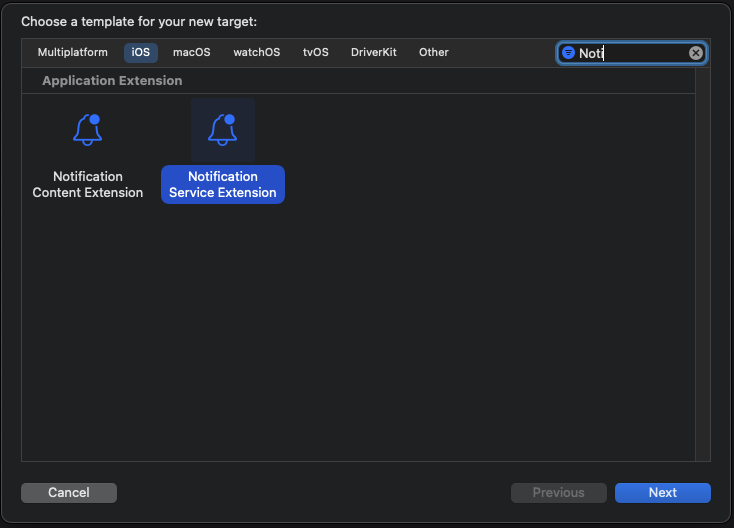
Task: Select the Notification Content Extension label
Action: tap(88, 185)
